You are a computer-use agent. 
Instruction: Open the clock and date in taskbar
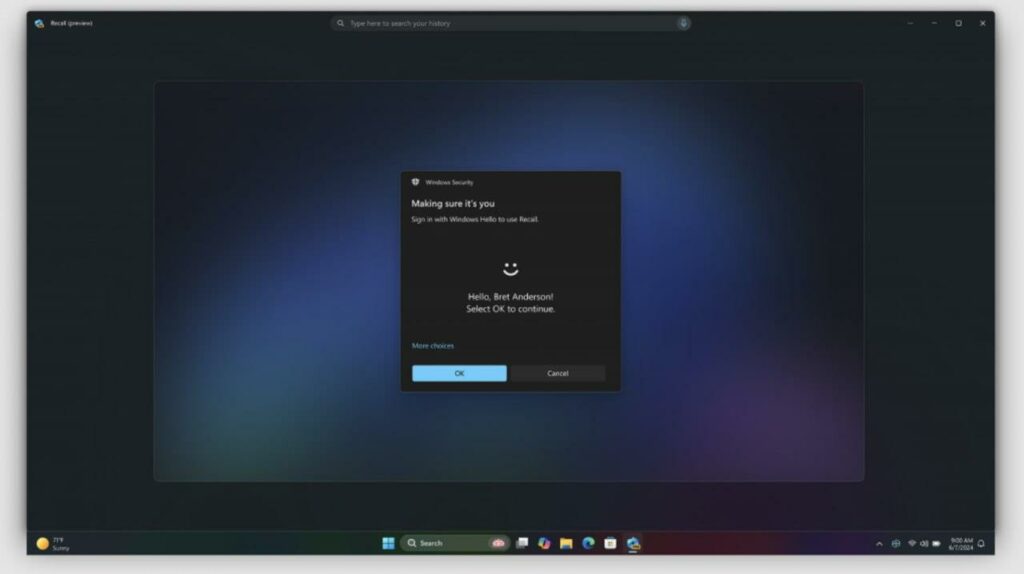click(x=960, y=543)
